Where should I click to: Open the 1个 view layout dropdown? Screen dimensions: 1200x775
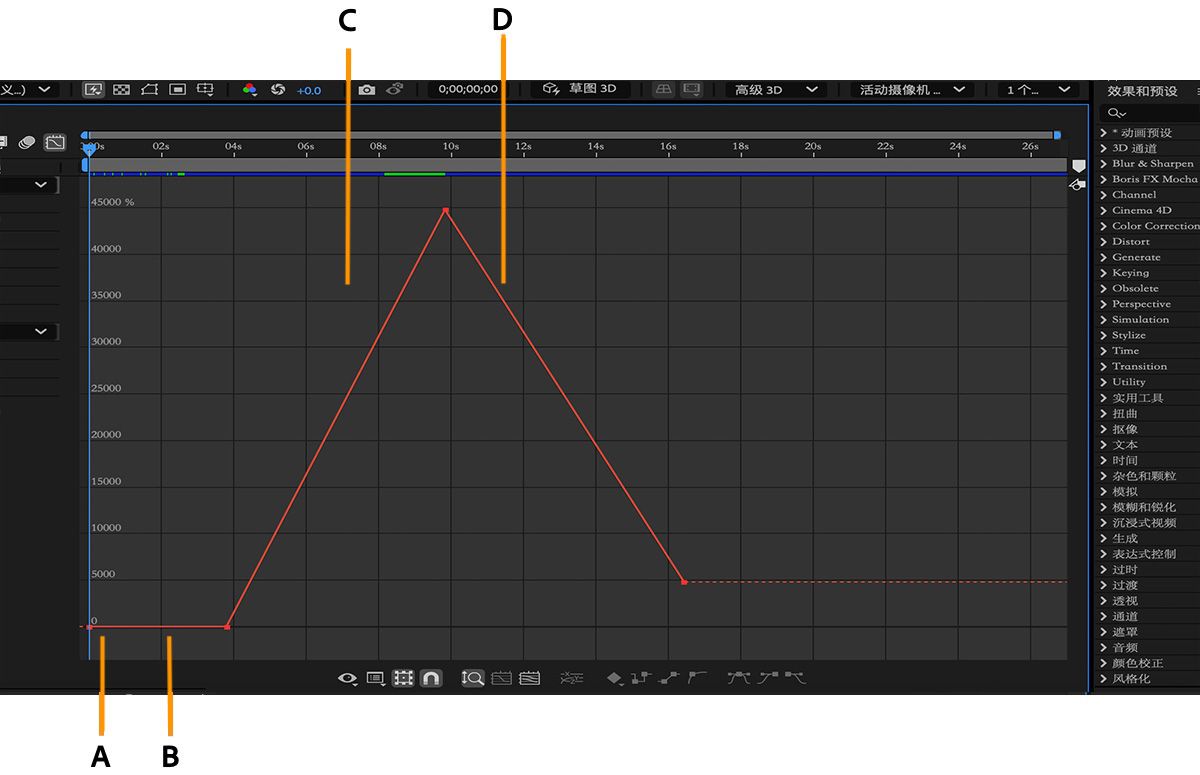1037,89
